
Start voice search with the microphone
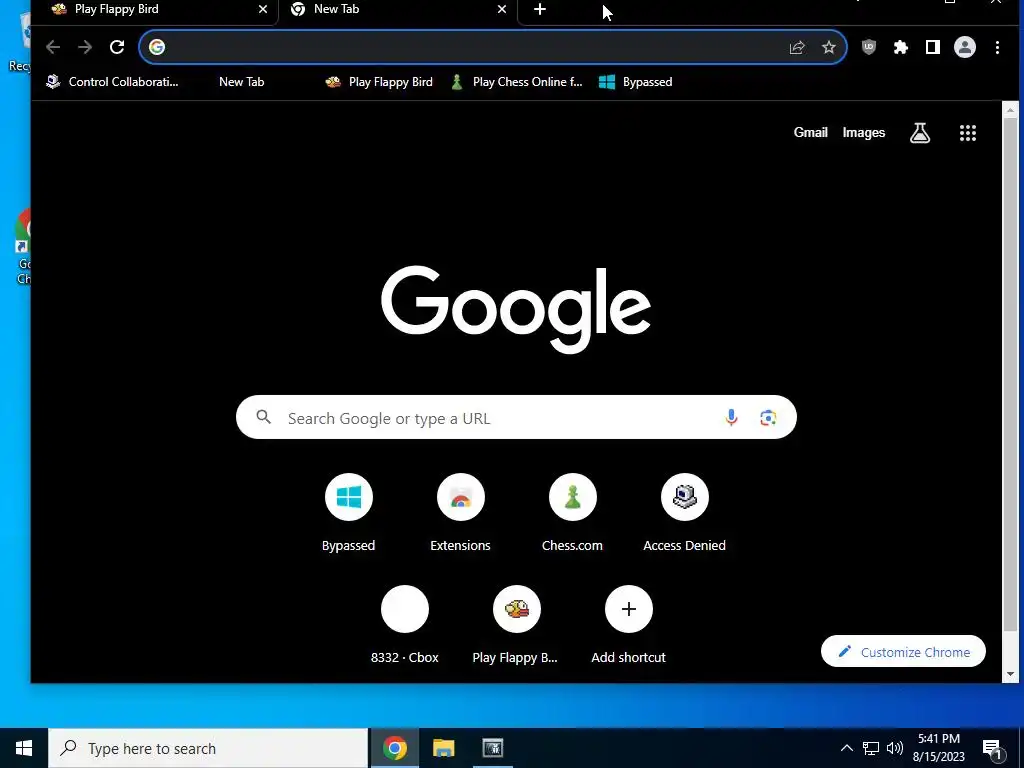(x=731, y=417)
